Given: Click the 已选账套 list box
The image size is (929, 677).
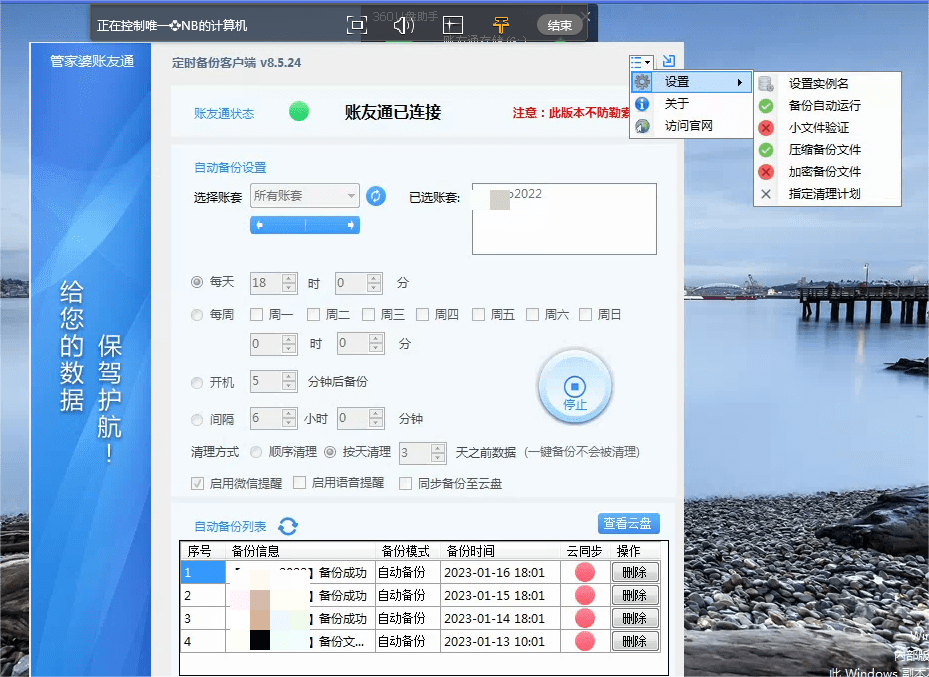Looking at the screenshot, I should [x=564, y=219].
